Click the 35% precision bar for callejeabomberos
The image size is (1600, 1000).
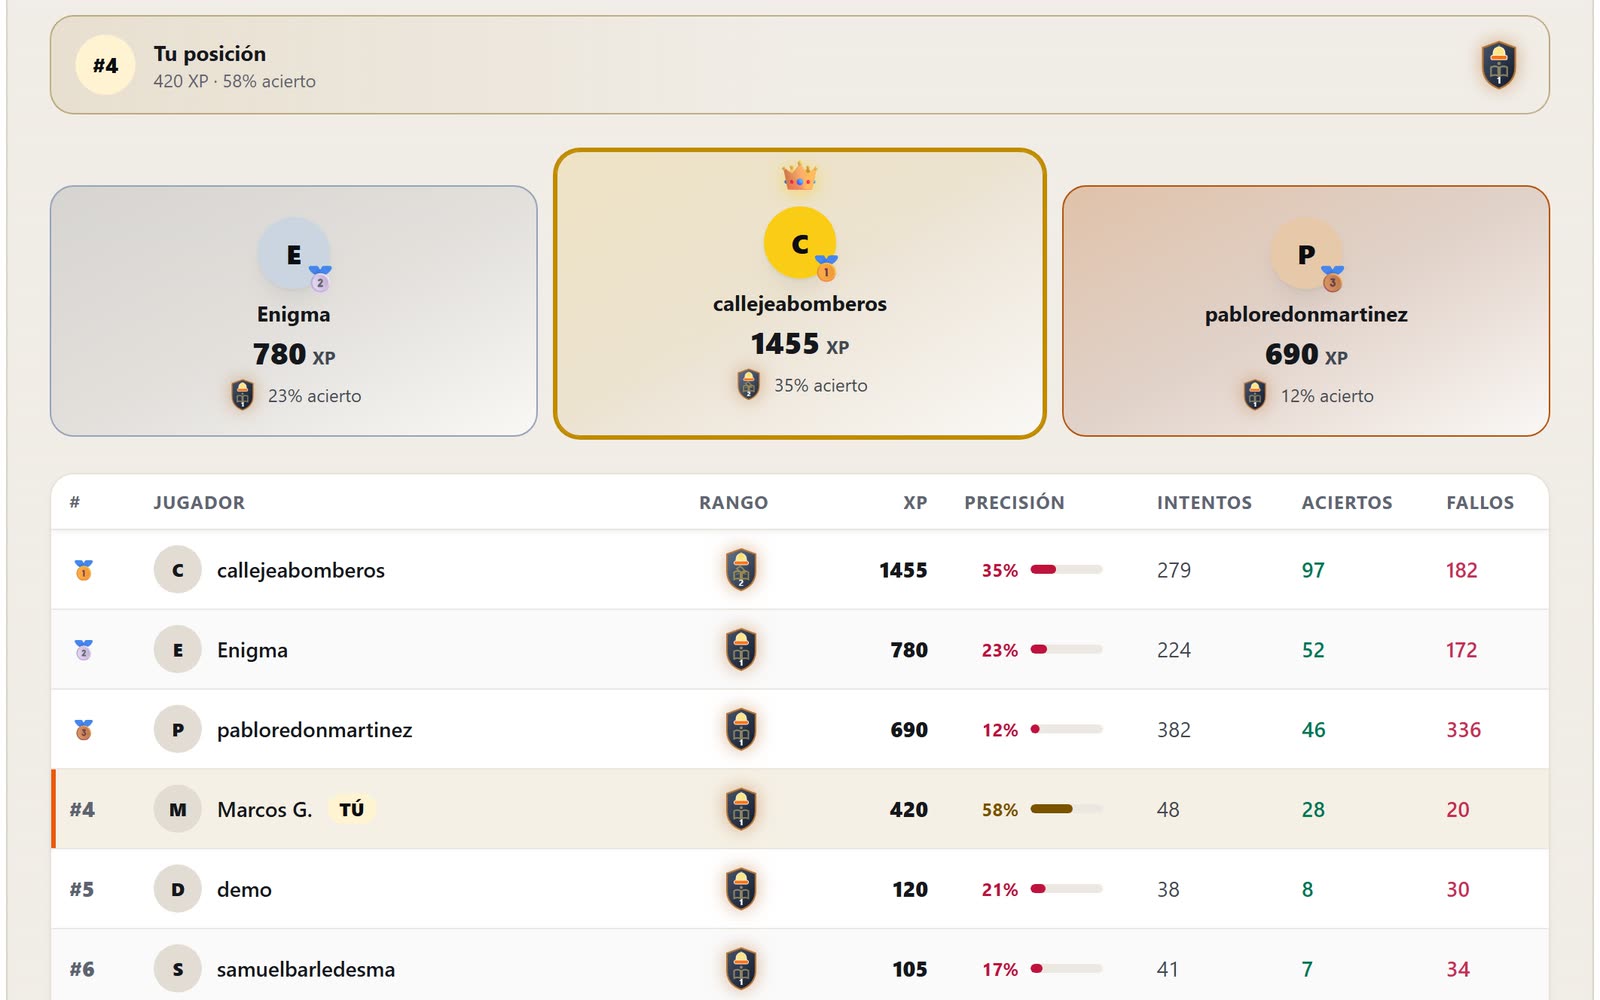tap(1066, 570)
